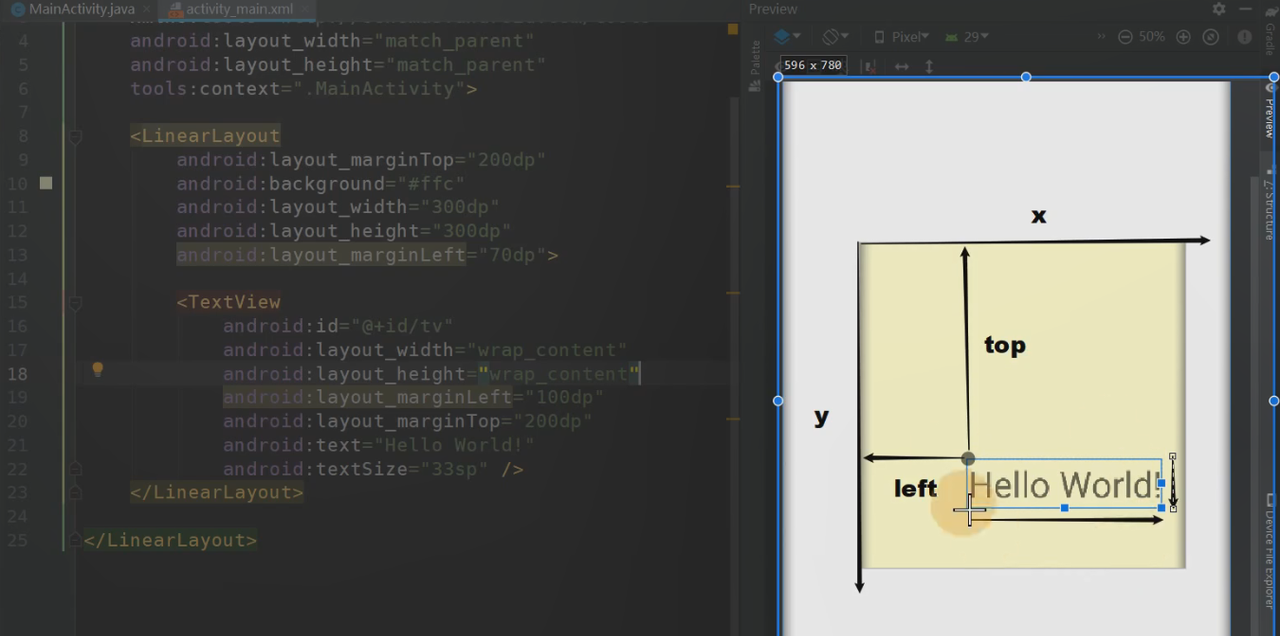The width and height of the screenshot is (1280, 636).
Task: Close the MainActivity.java tab
Action: (x=145, y=9)
